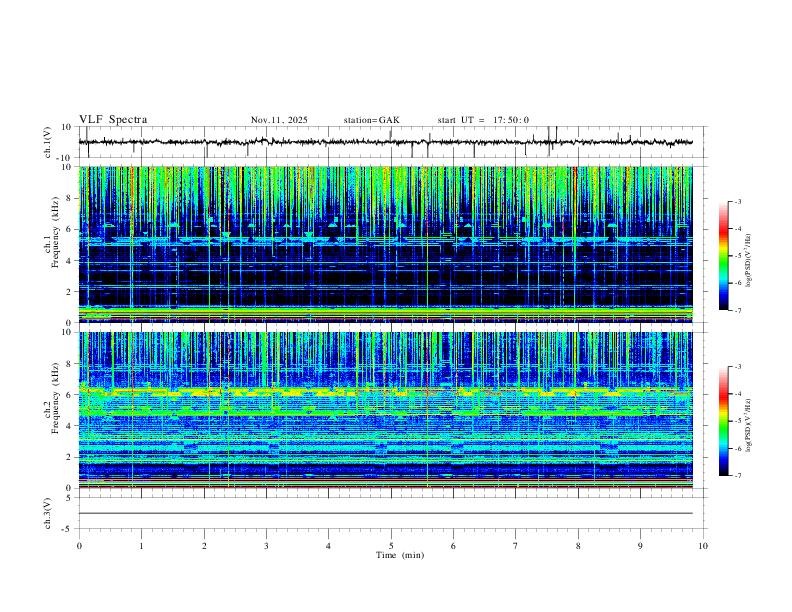Click time axis tick label "3"
792x612 pixels.
(266, 546)
